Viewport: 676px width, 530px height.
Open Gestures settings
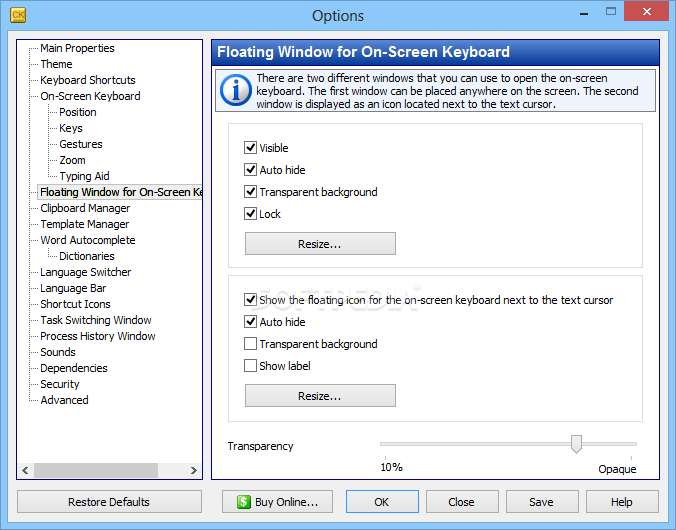[81, 144]
